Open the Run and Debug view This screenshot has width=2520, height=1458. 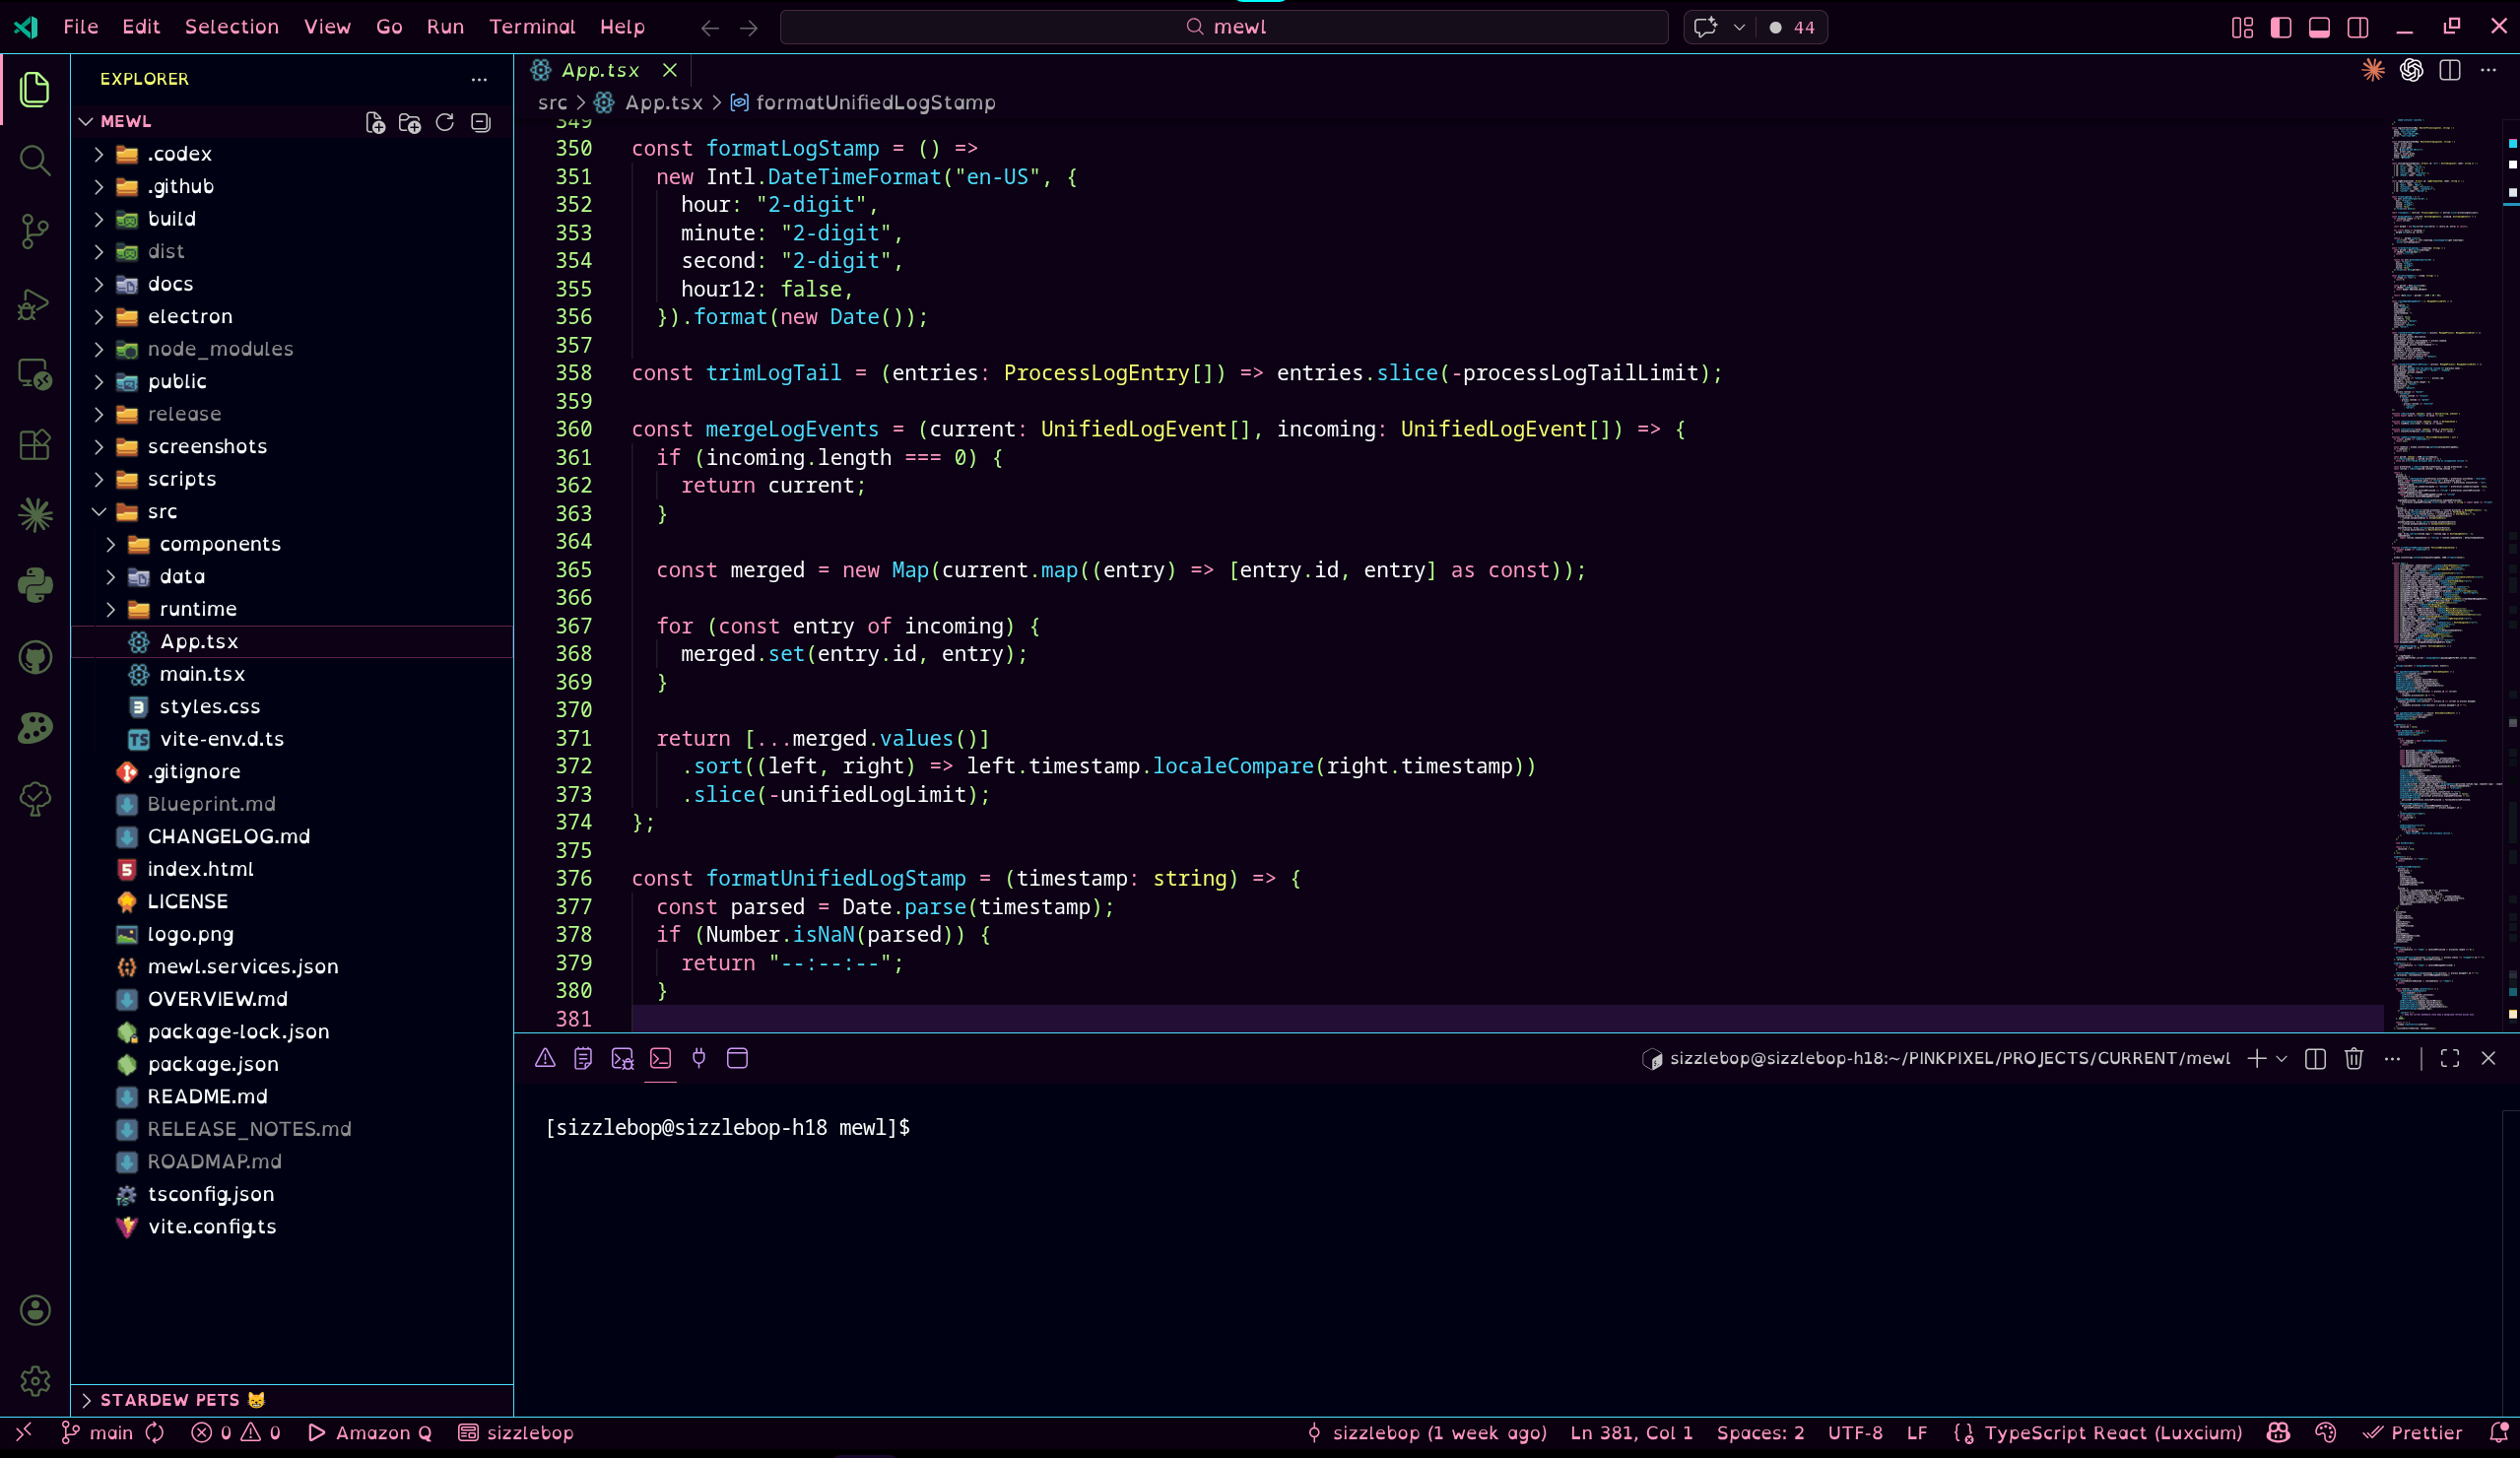[x=35, y=304]
